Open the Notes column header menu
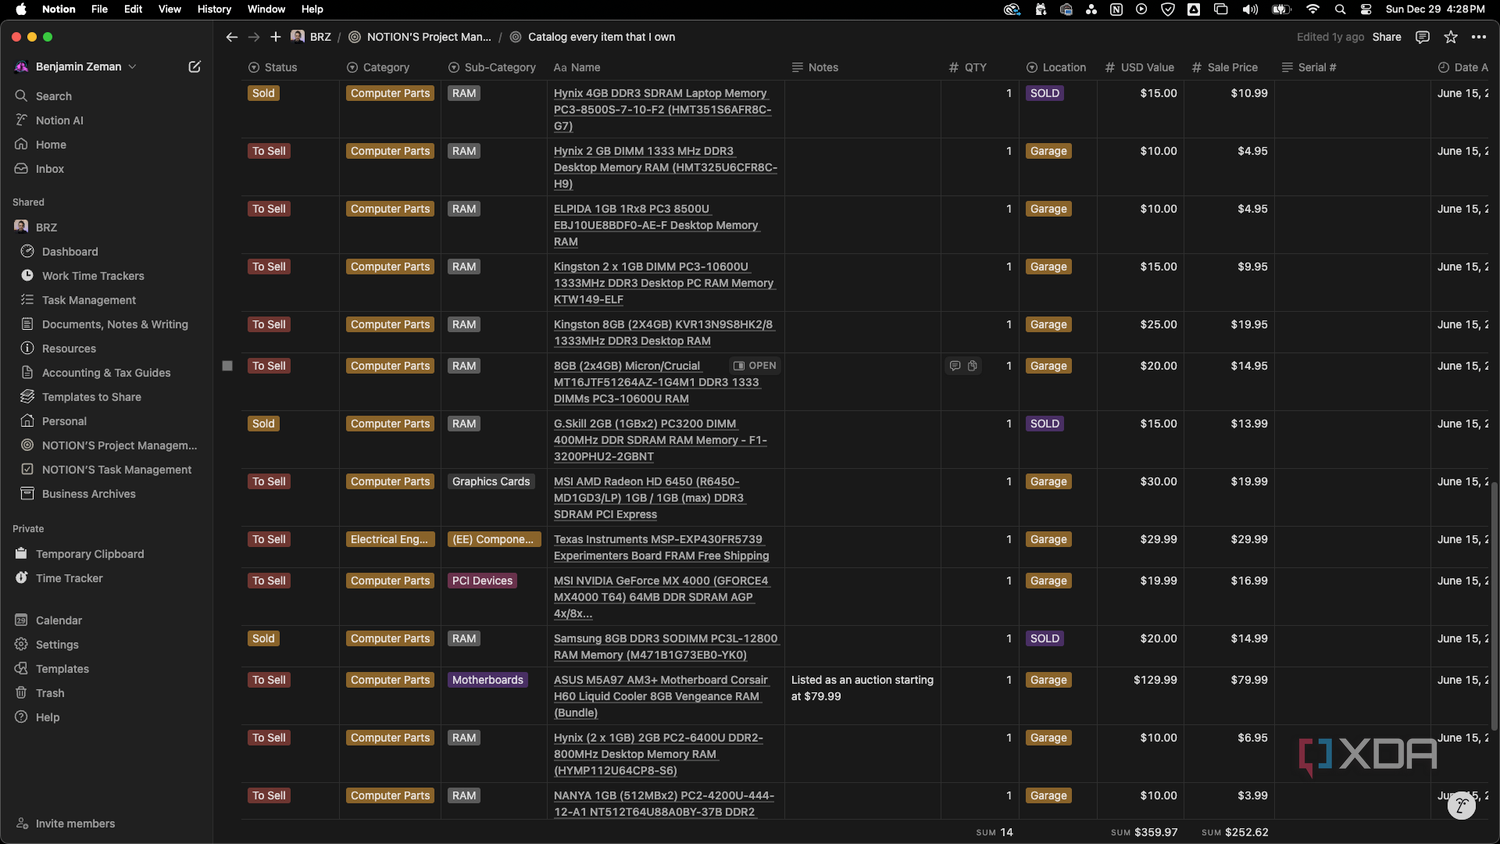 (x=815, y=67)
